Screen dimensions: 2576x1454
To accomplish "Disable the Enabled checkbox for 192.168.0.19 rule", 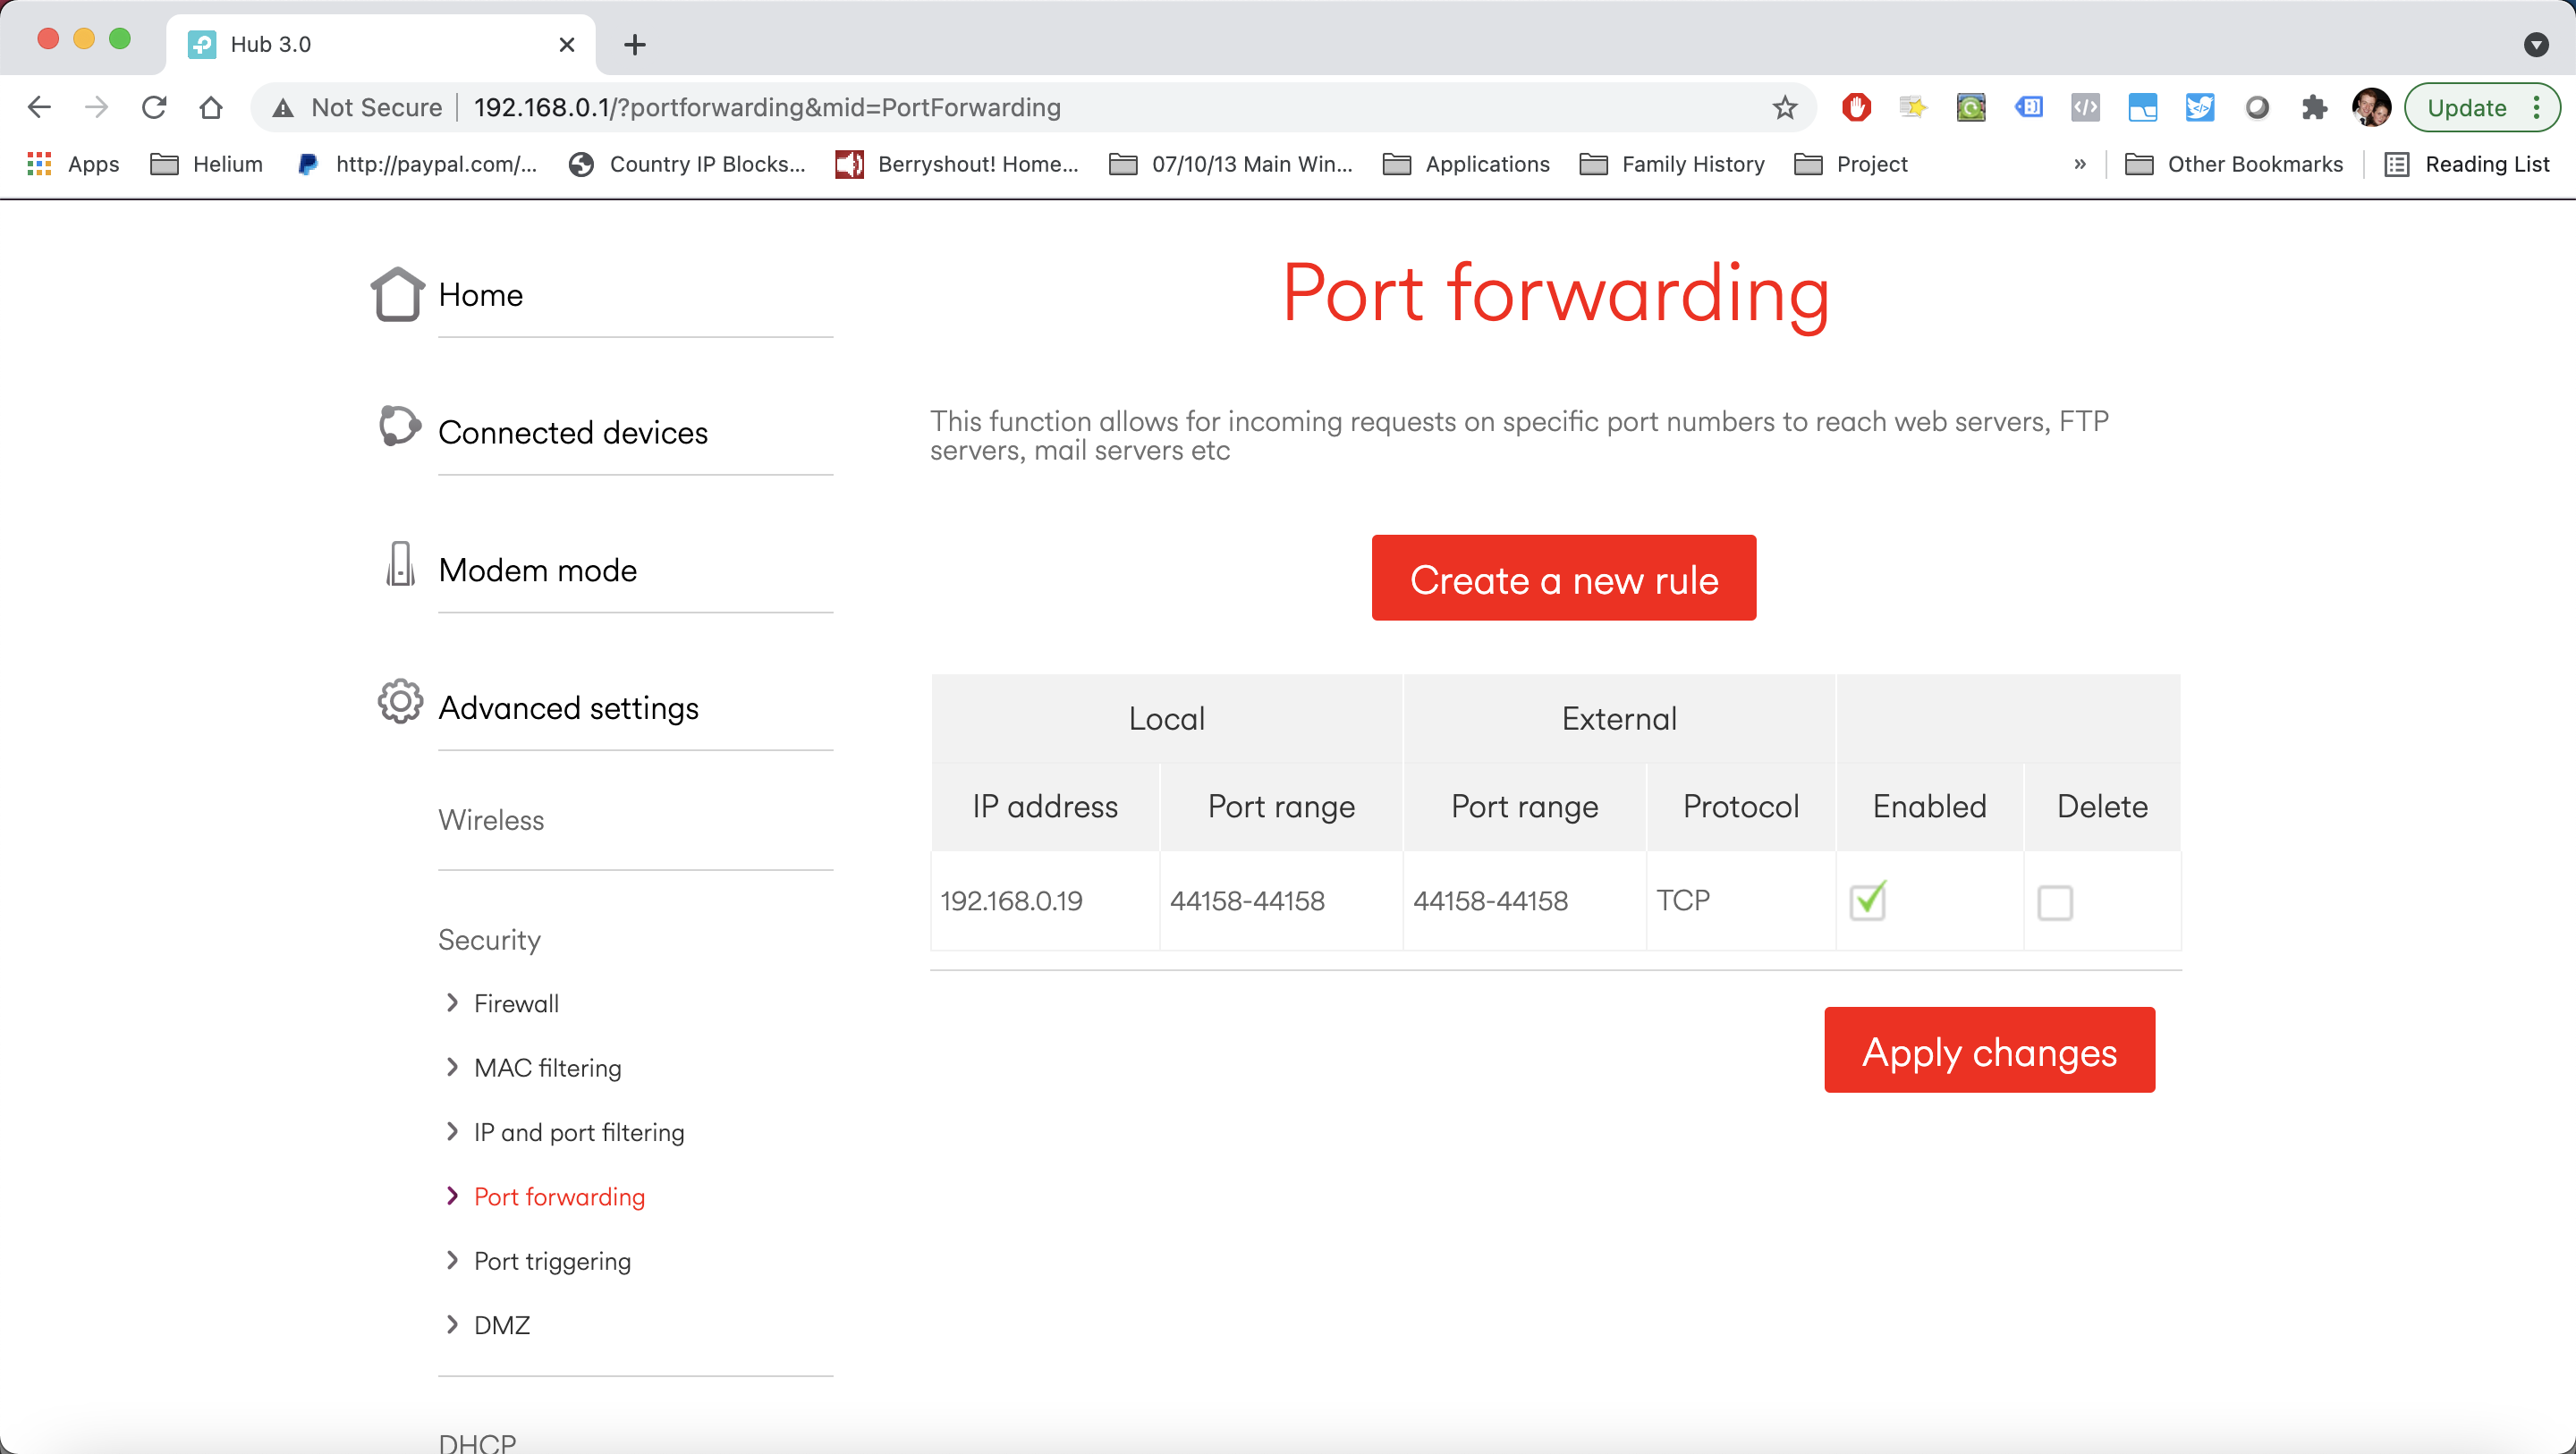I will point(1867,901).
